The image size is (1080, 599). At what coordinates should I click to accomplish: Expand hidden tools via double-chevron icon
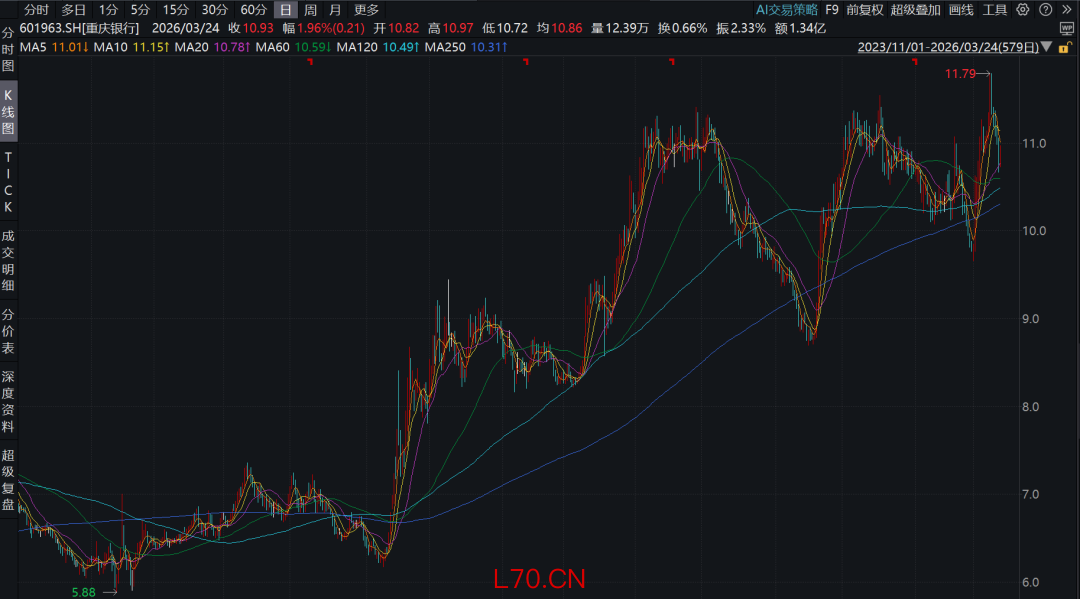pyautogui.click(x=1067, y=9)
